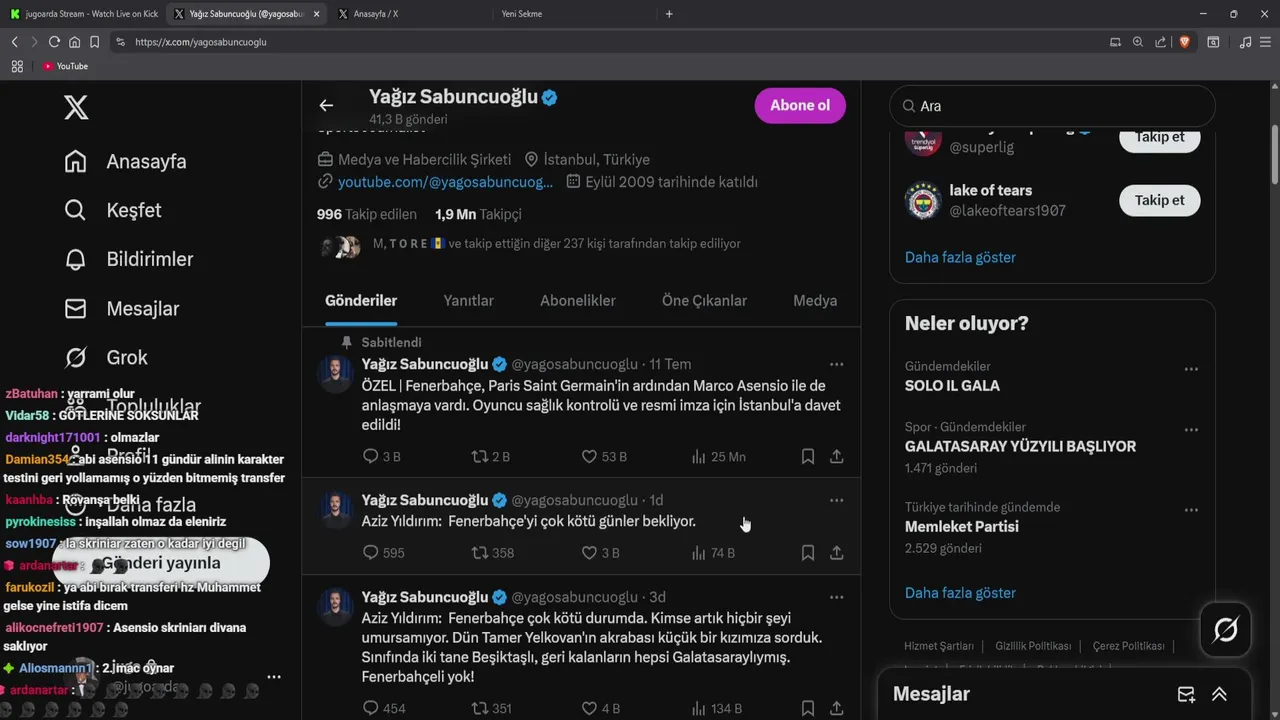1280x720 pixels.
Task: Switch to the Anasayfa / X browser tab
Action: click(410, 14)
